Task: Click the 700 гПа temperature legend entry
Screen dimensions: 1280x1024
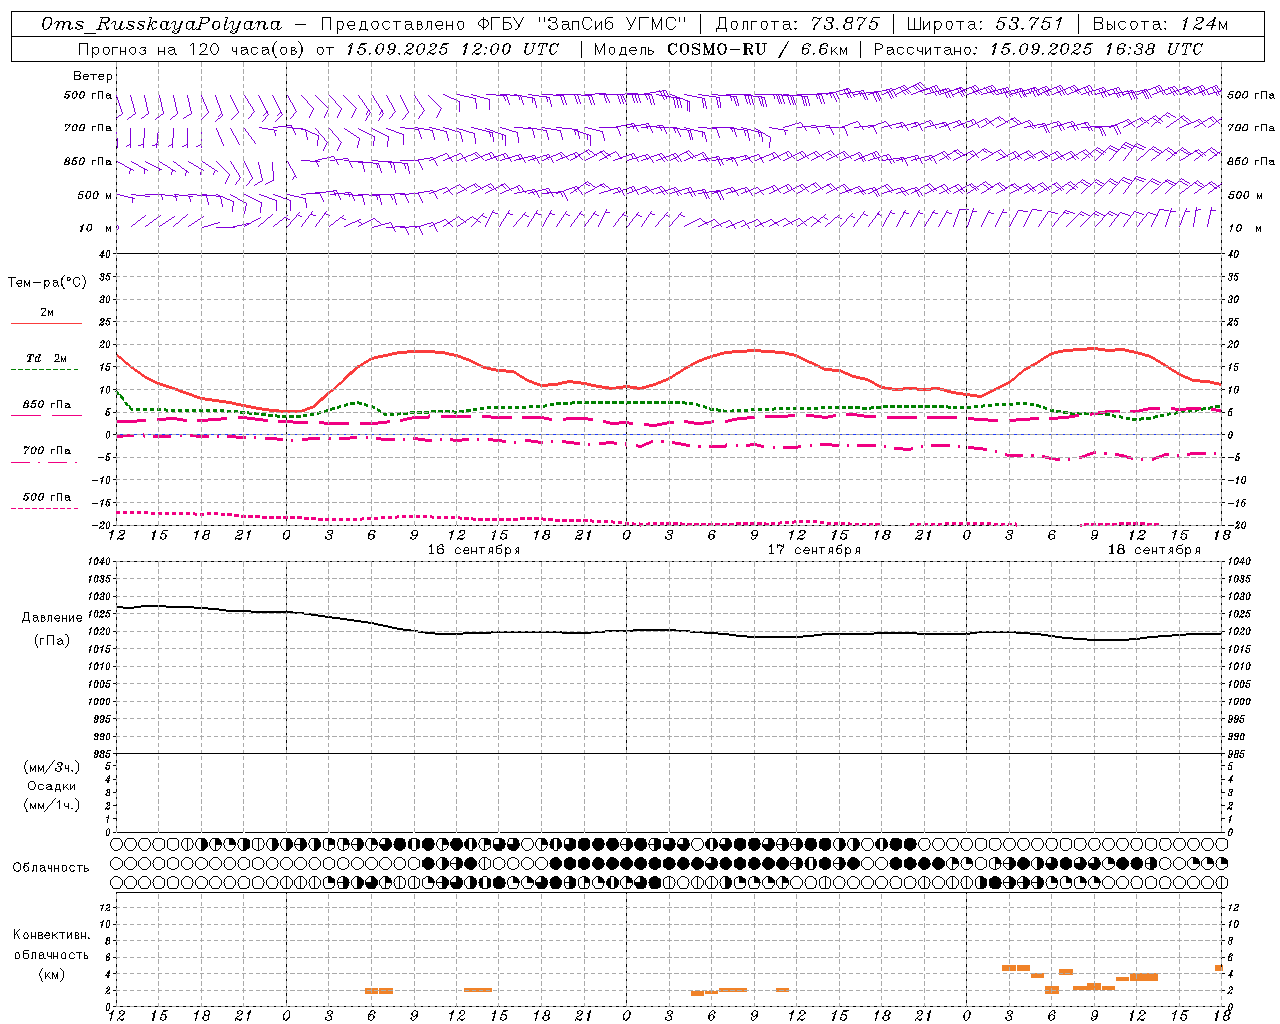Action: pos(47,451)
